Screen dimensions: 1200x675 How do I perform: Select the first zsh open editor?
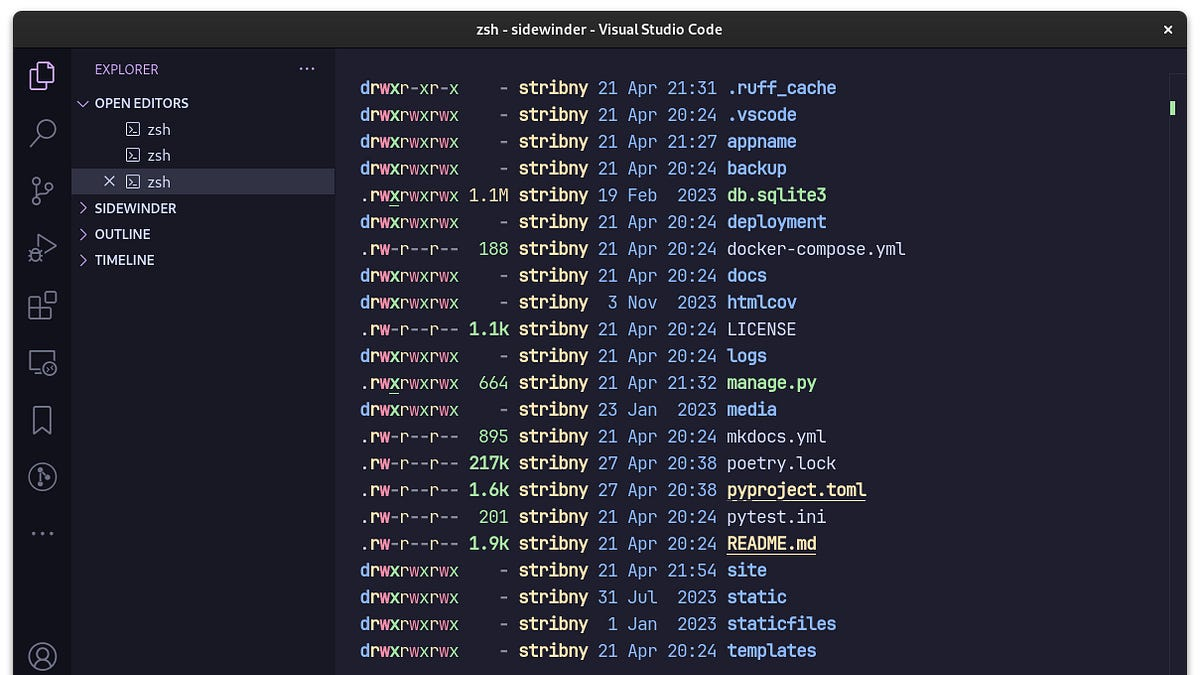click(203, 129)
